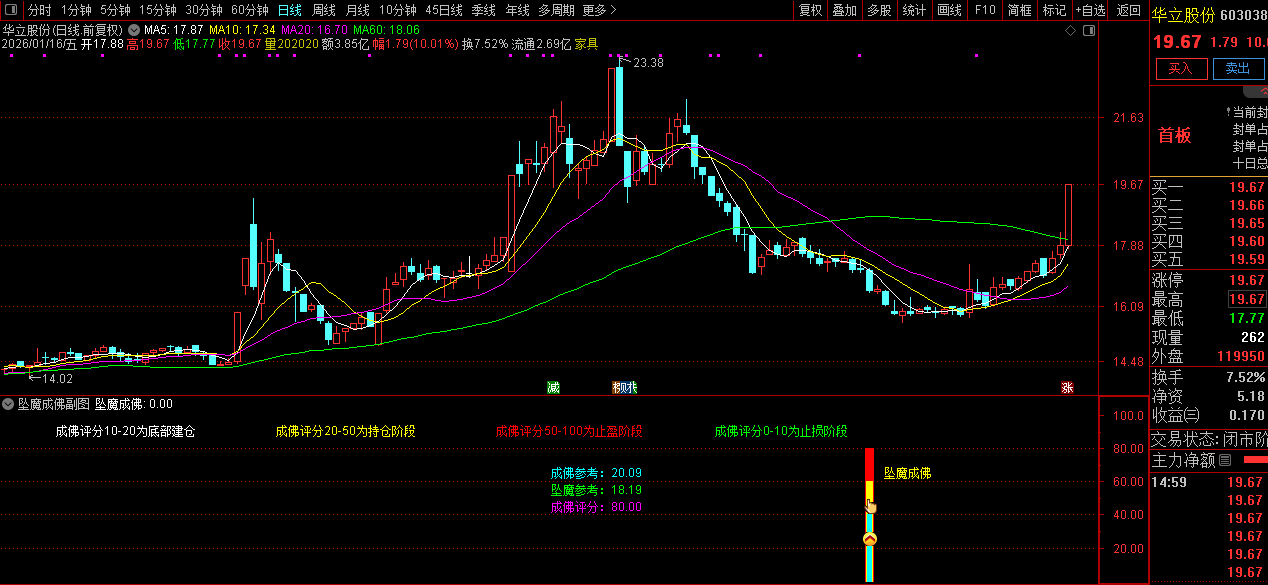Toggle the left sidebar panel icon
This screenshot has height=585, width=1268.
(13, 10)
